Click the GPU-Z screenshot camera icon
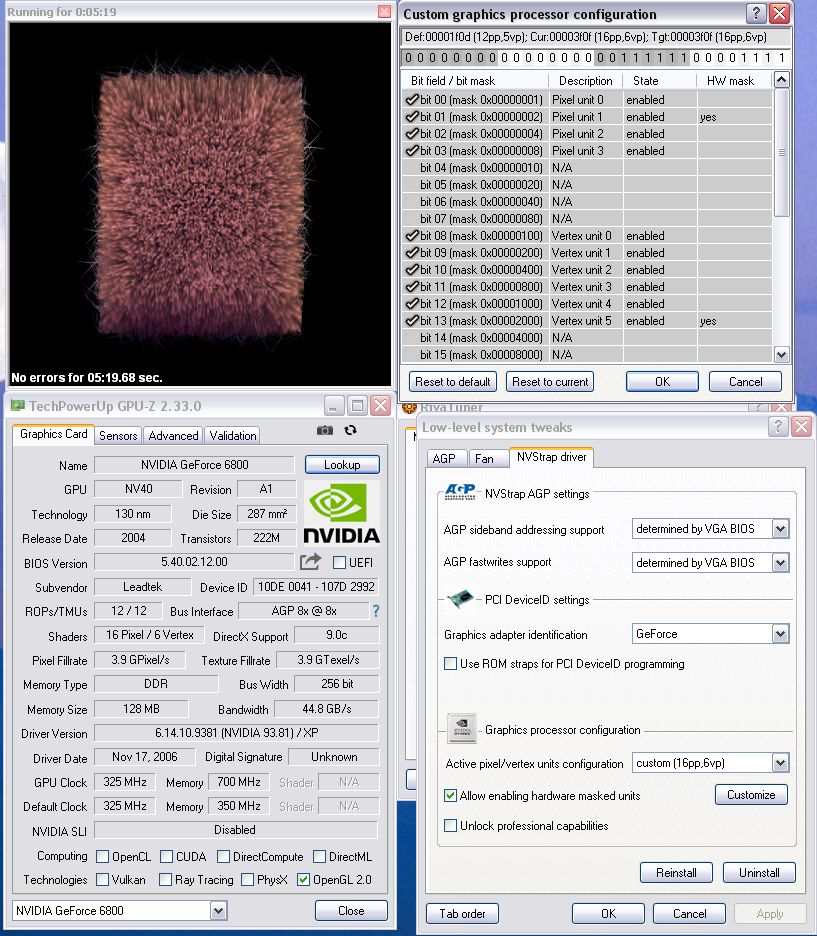The width and height of the screenshot is (817, 936). (x=325, y=430)
